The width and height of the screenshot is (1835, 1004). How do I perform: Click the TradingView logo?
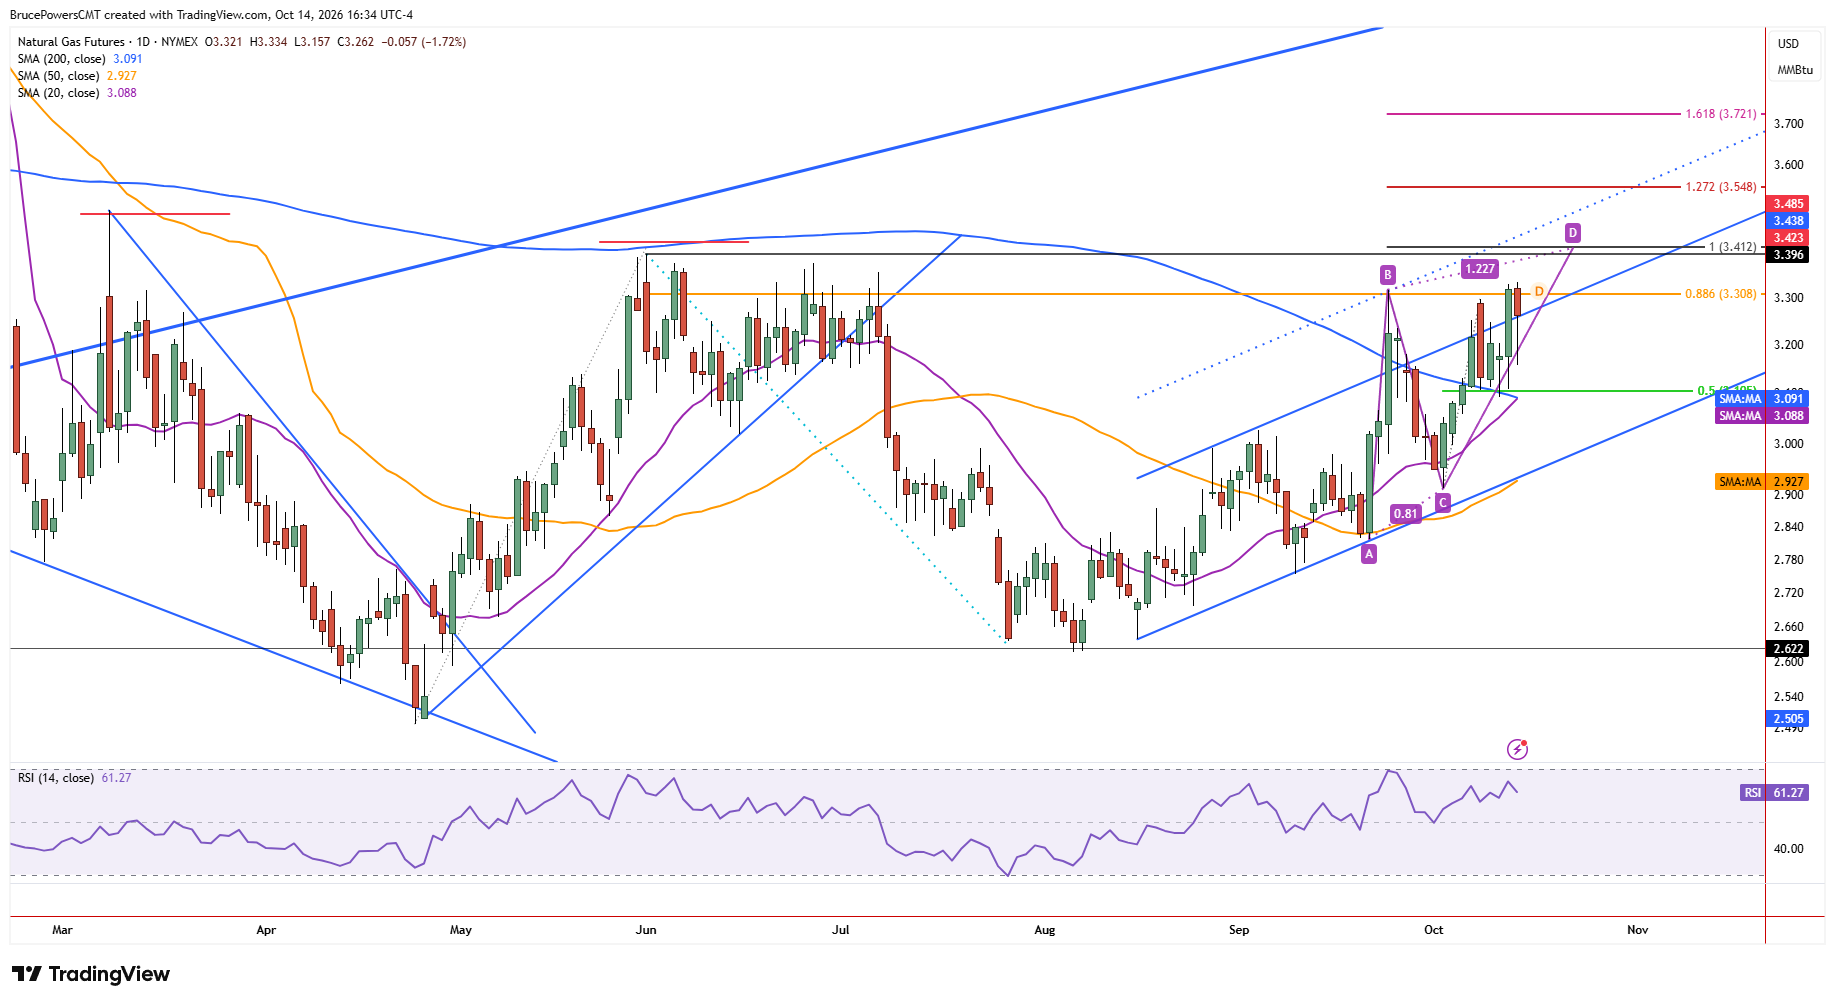coord(91,974)
